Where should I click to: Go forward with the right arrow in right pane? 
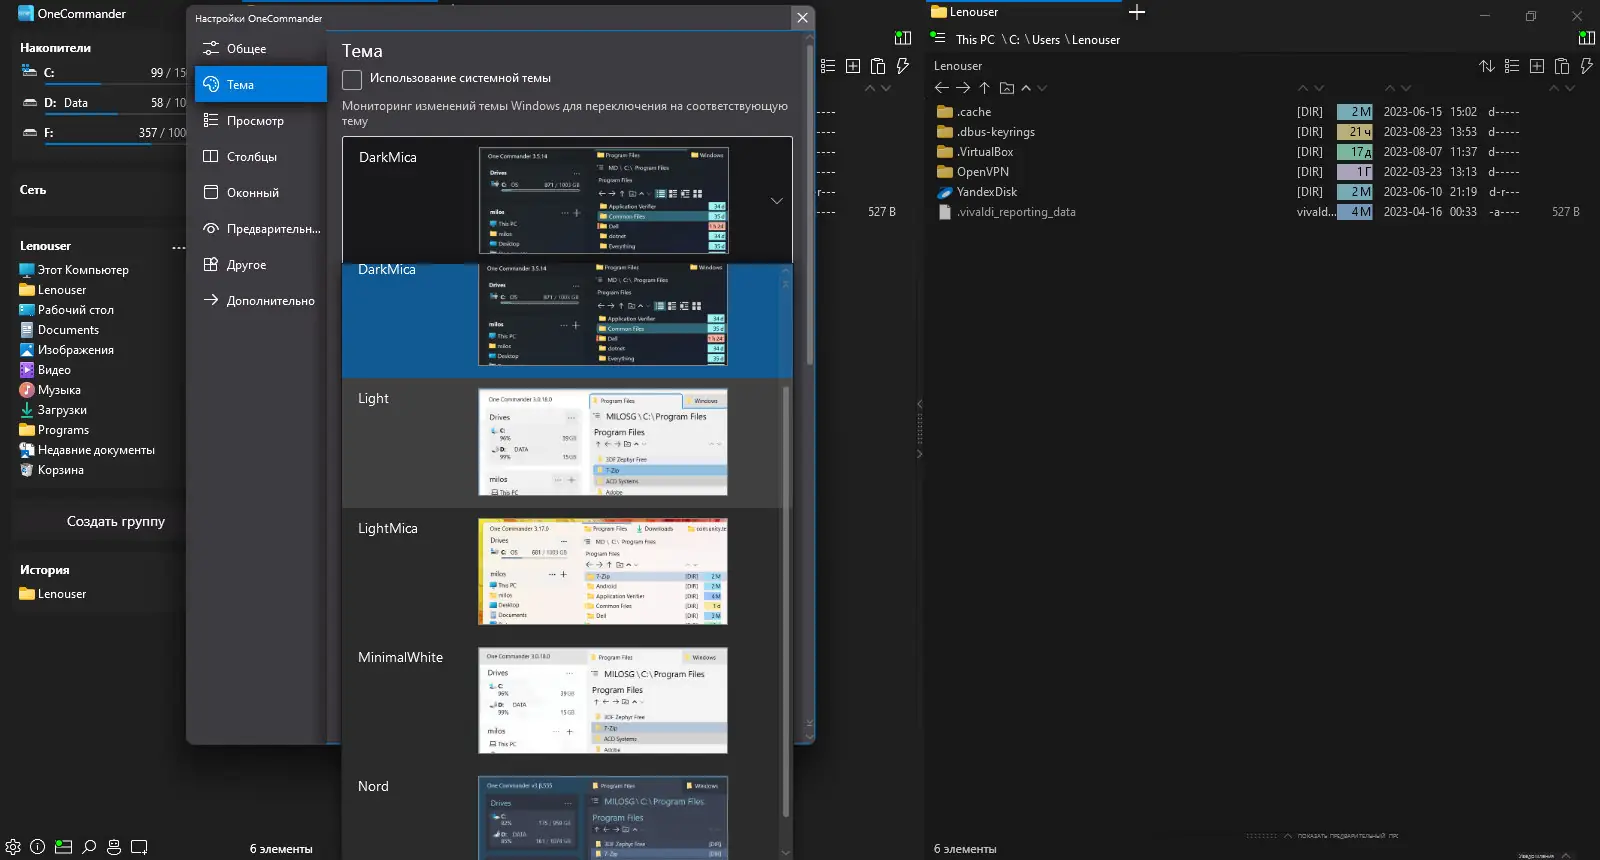(963, 88)
